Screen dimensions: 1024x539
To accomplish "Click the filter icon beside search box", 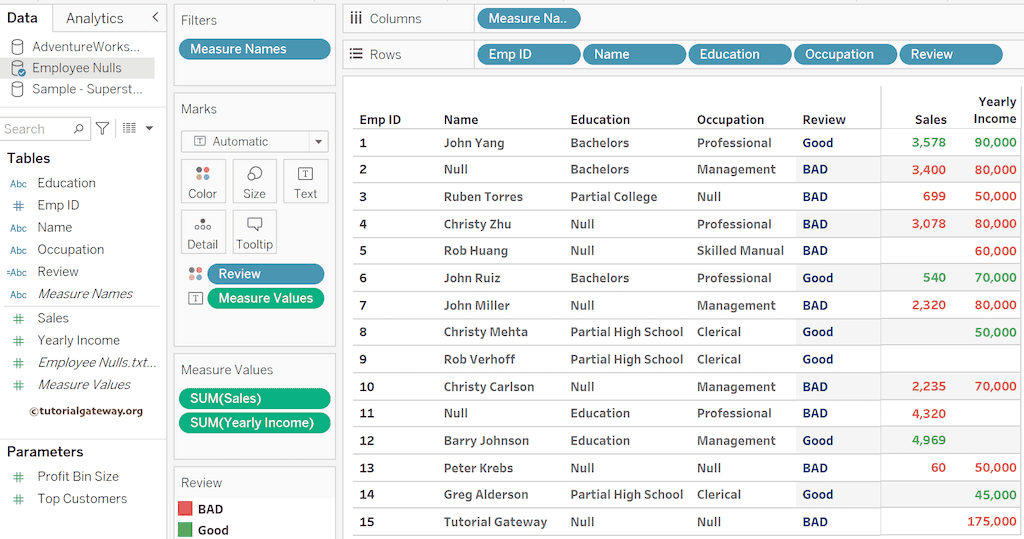I will tap(102, 129).
